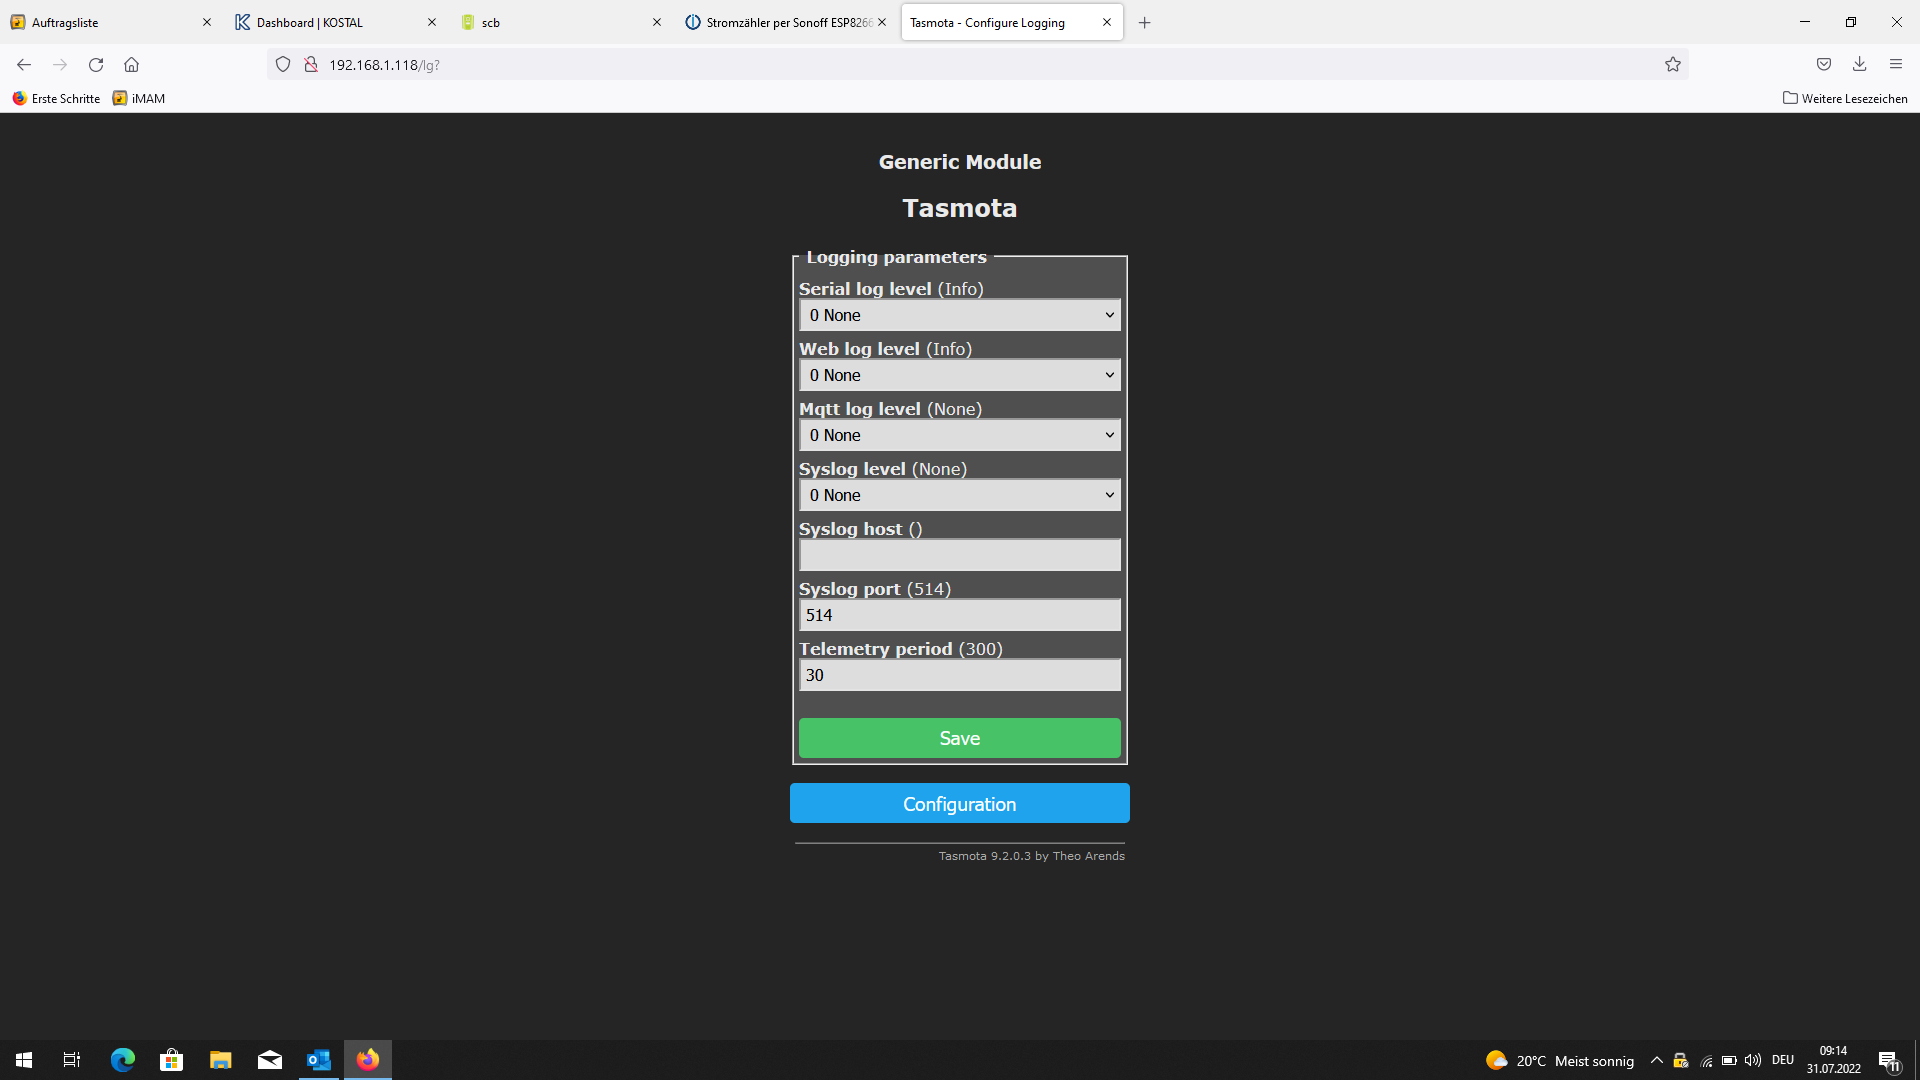The width and height of the screenshot is (1920, 1080).
Task: Open the downloads panel
Action: pos(1860,65)
